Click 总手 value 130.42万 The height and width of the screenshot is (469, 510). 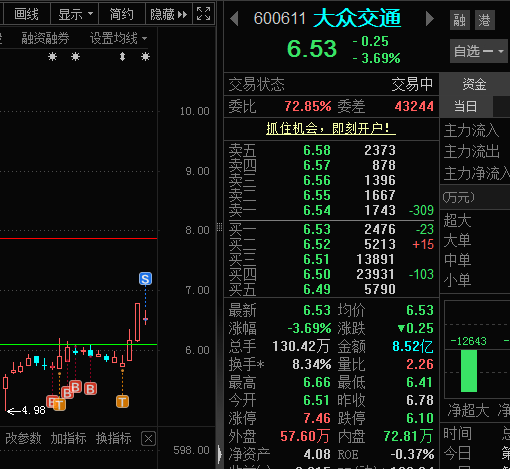point(301,347)
